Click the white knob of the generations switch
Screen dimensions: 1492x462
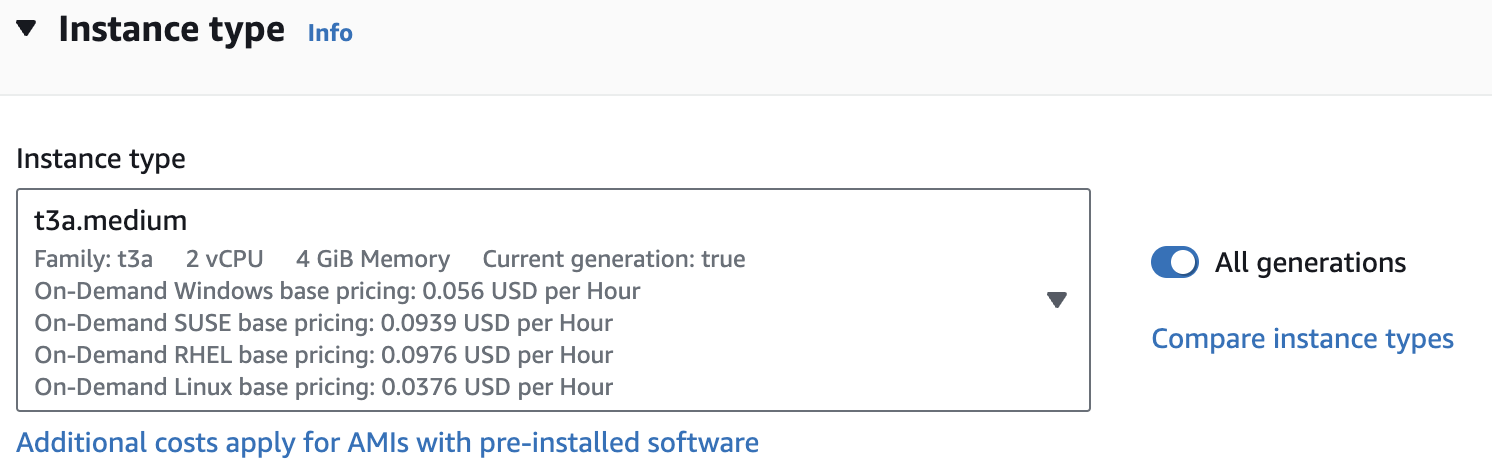(x=1185, y=263)
